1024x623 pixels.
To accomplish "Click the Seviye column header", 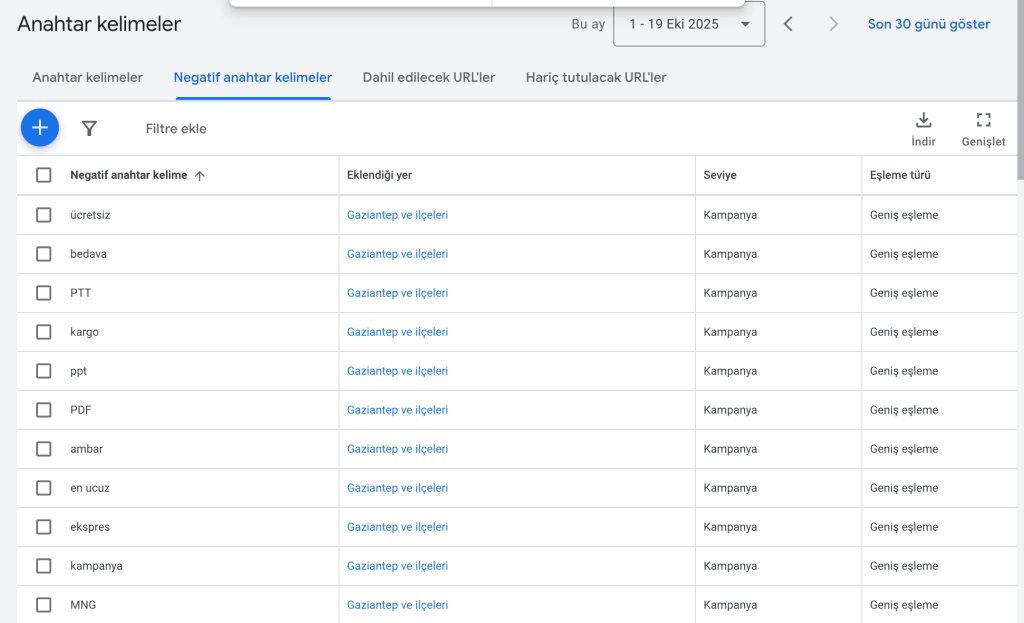I will coord(720,175).
